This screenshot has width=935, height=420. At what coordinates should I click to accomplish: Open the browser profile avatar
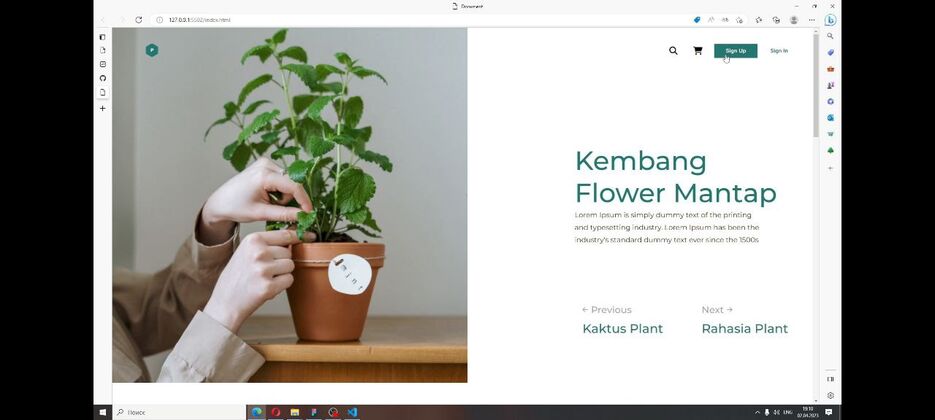[794, 20]
